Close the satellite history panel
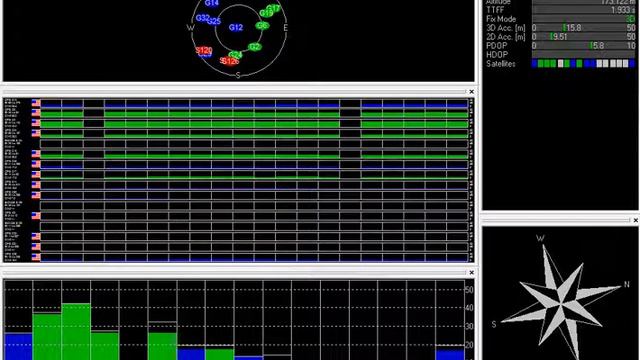640x360 pixels. 471,92
